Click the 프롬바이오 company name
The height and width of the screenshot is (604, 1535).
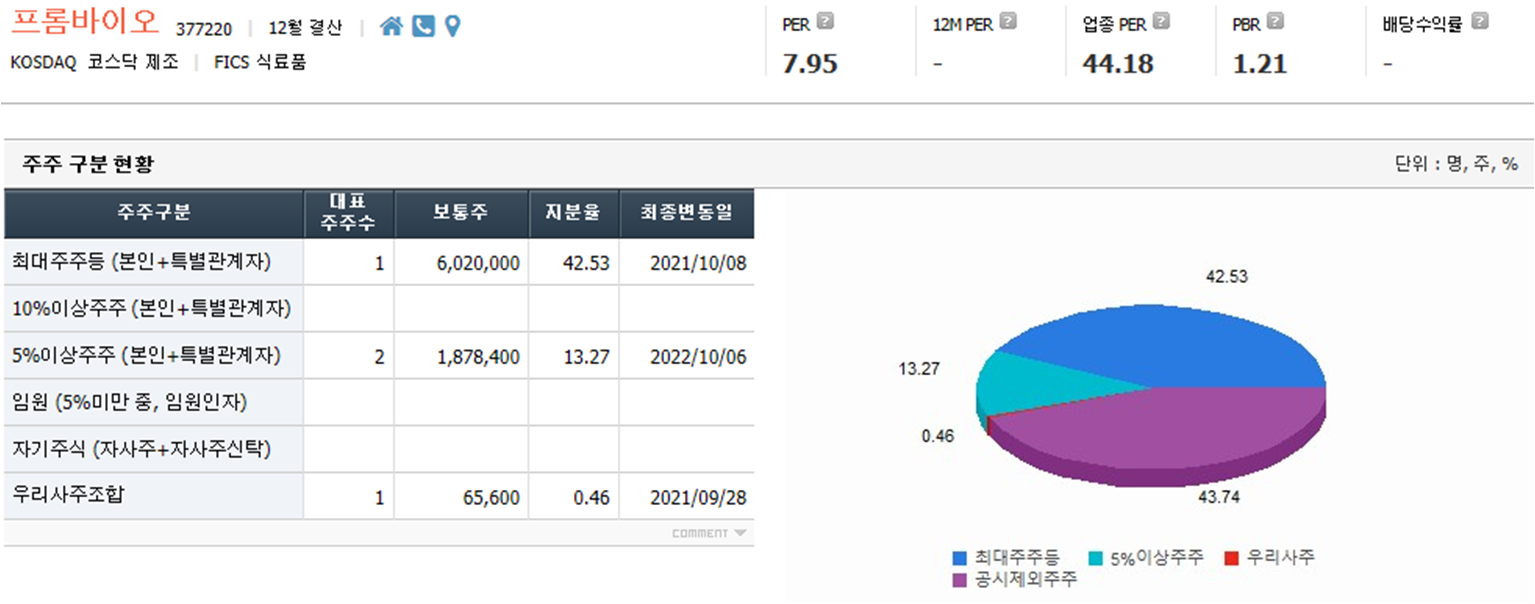pos(85,22)
